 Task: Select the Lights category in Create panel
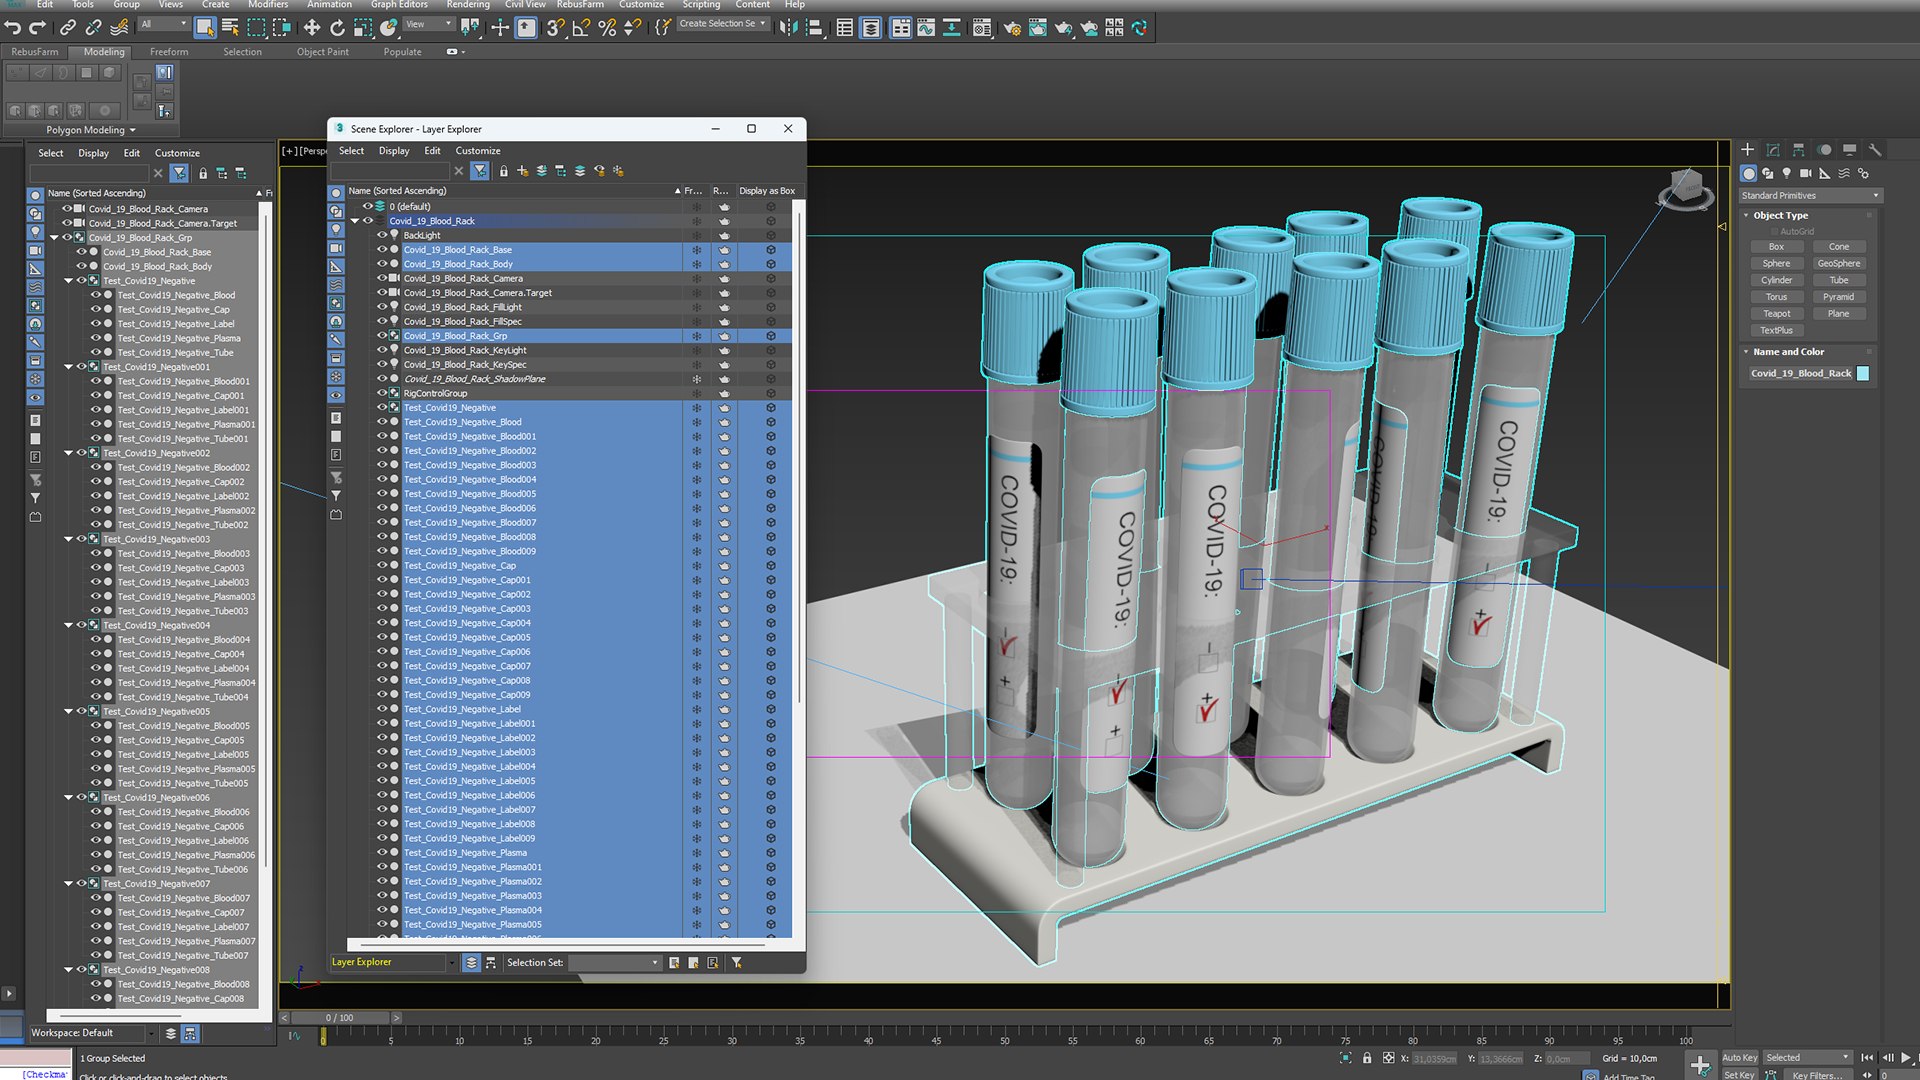[x=1787, y=173]
